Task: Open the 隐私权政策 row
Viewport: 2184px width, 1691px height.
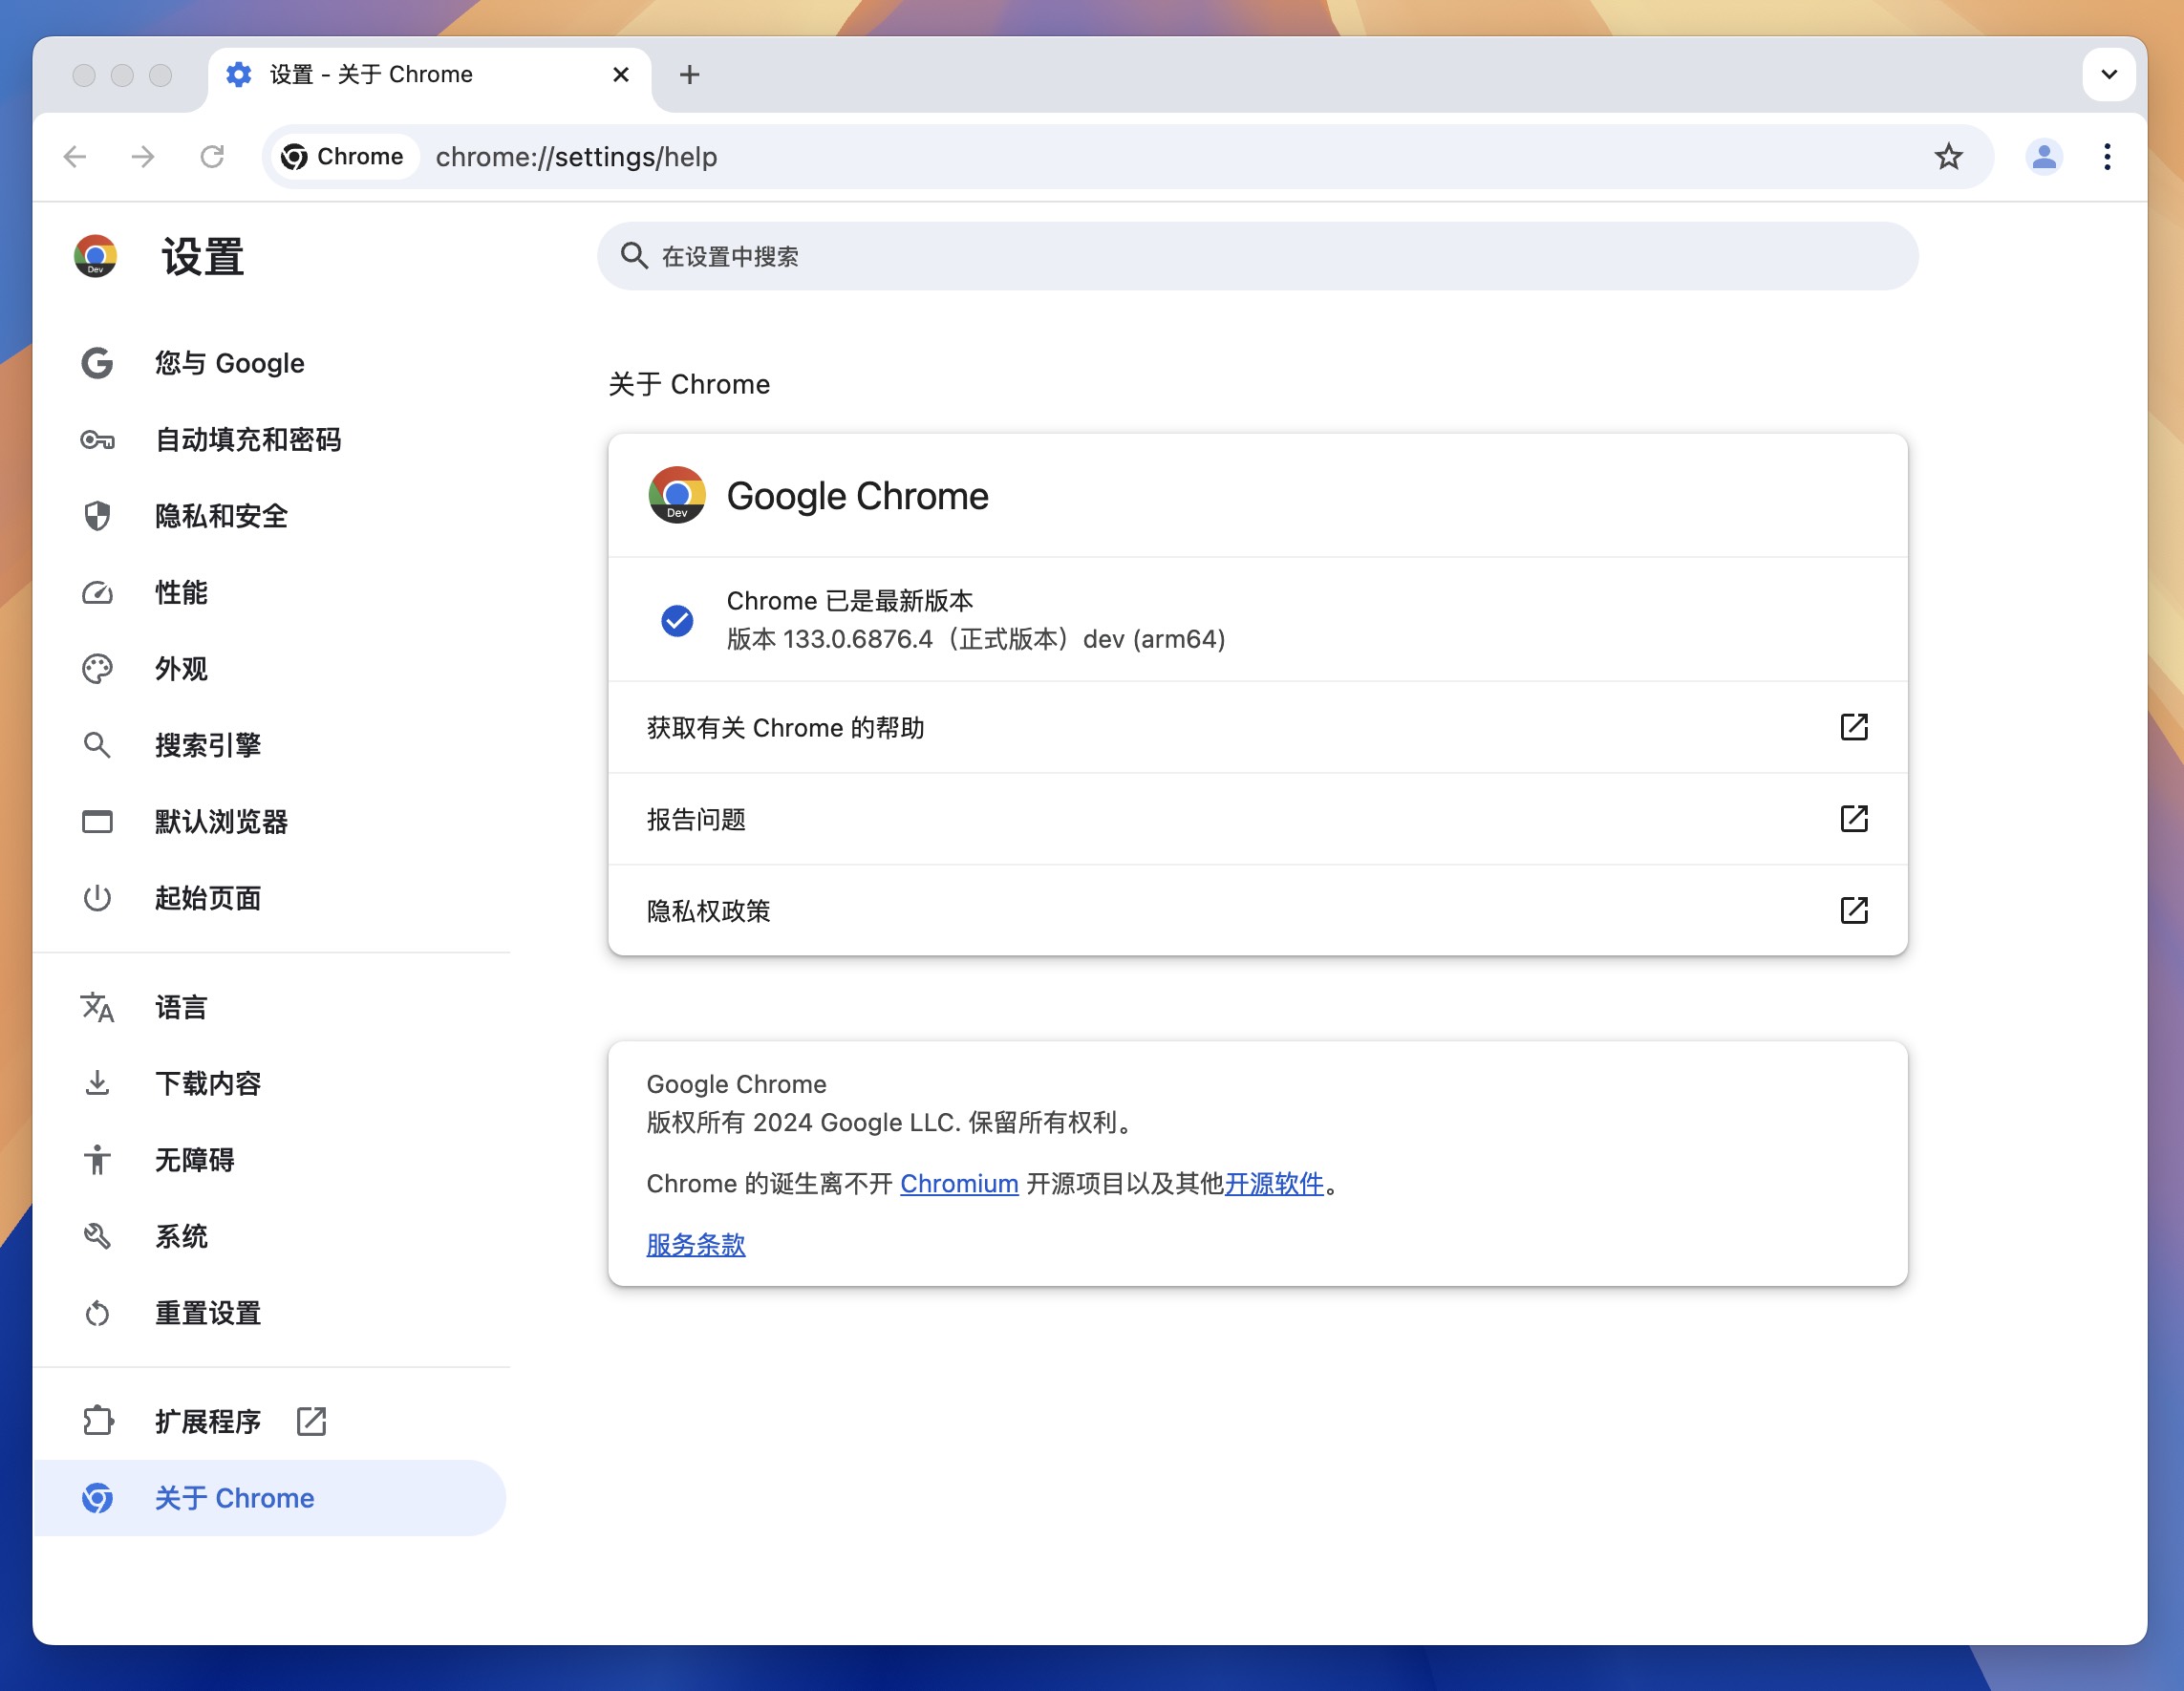Action: (x=1258, y=910)
